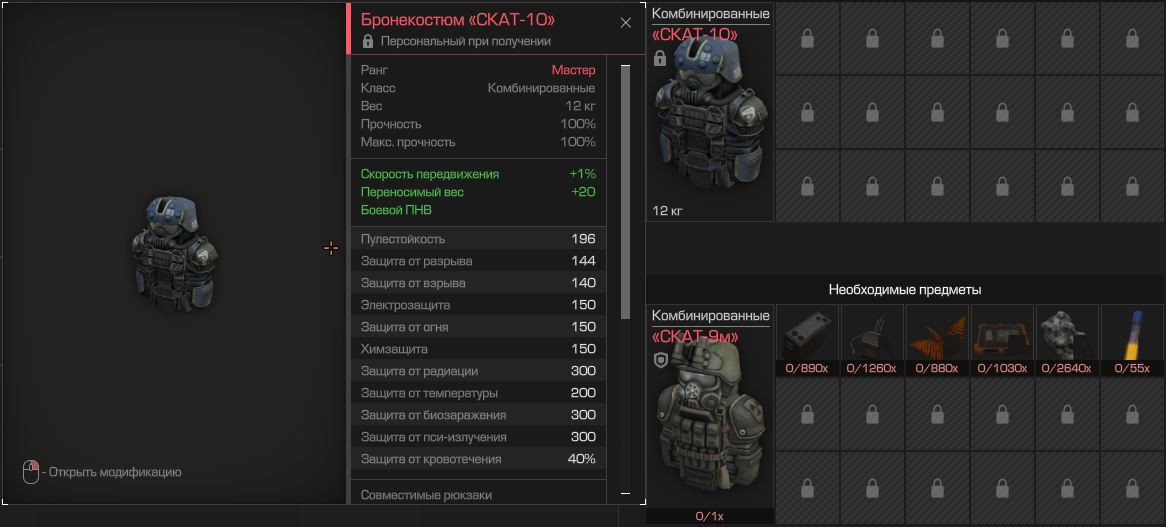Select the orange device item needing 0/1030x
Image resolution: width=1166 pixels, height=527 pixels.
1002,340
